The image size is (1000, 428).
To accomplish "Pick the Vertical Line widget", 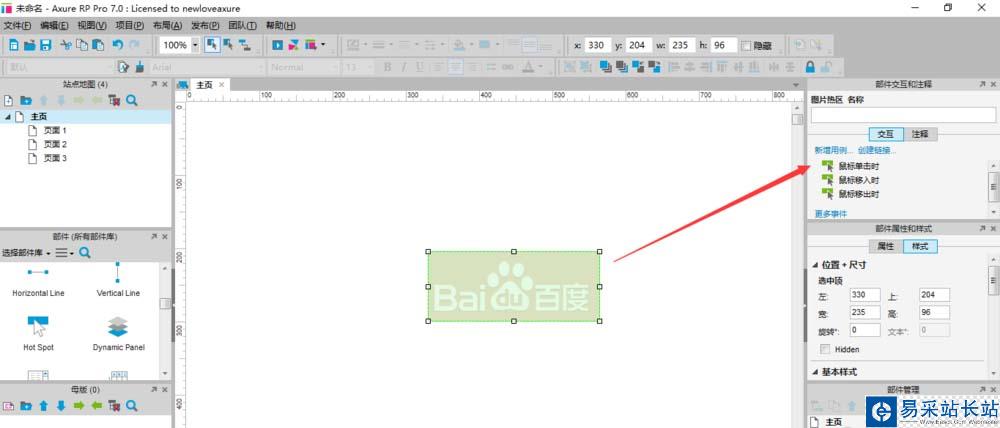I will [x=118, y=281].
